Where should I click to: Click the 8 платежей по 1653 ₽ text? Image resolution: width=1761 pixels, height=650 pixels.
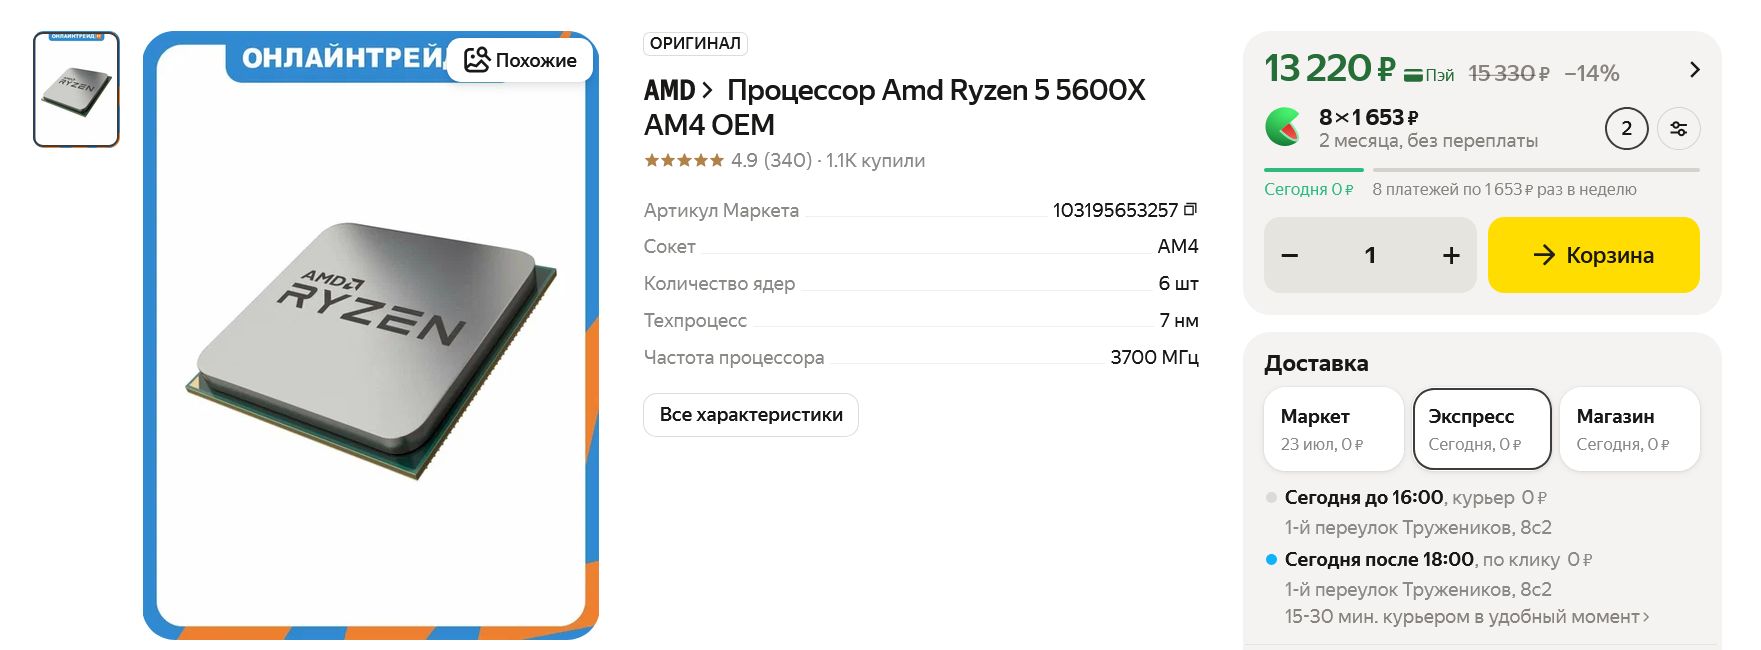pos(1504,189)
